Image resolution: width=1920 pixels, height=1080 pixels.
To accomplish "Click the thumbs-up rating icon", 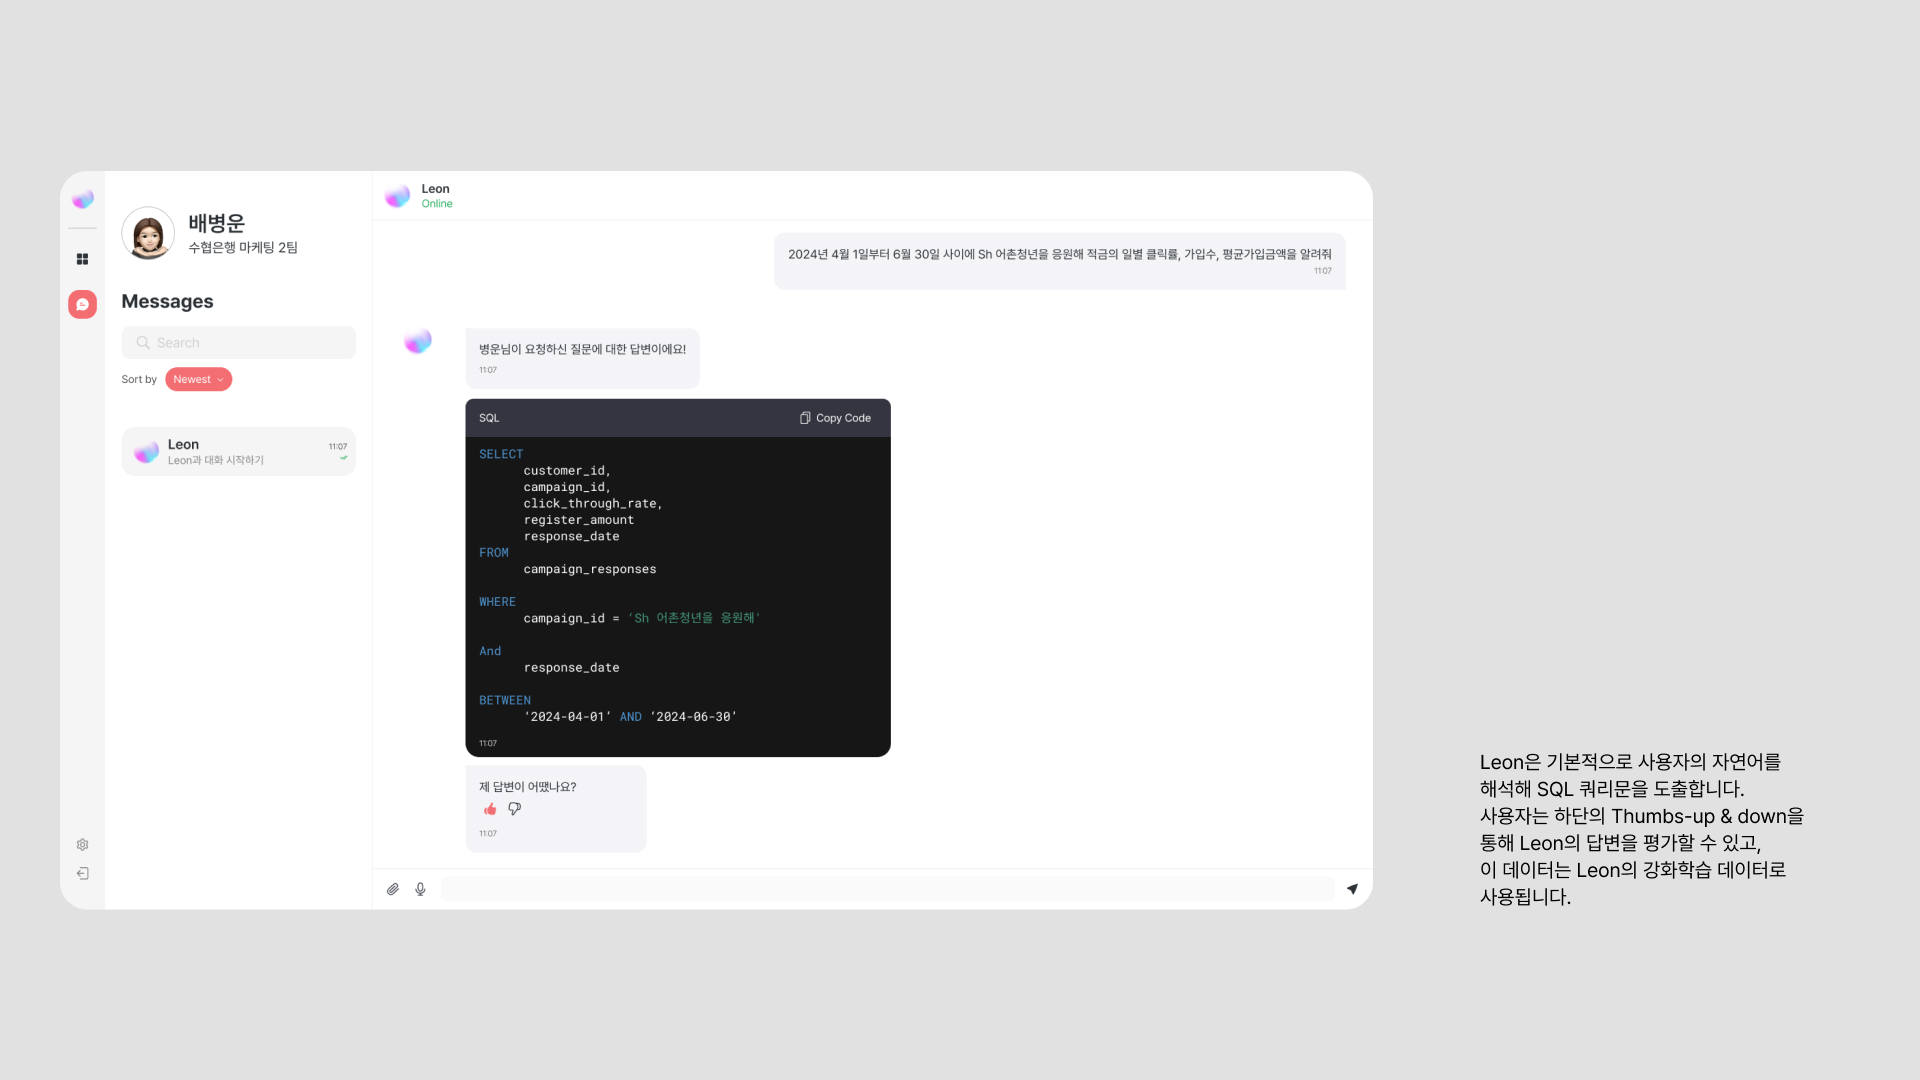I will point(490,809).
